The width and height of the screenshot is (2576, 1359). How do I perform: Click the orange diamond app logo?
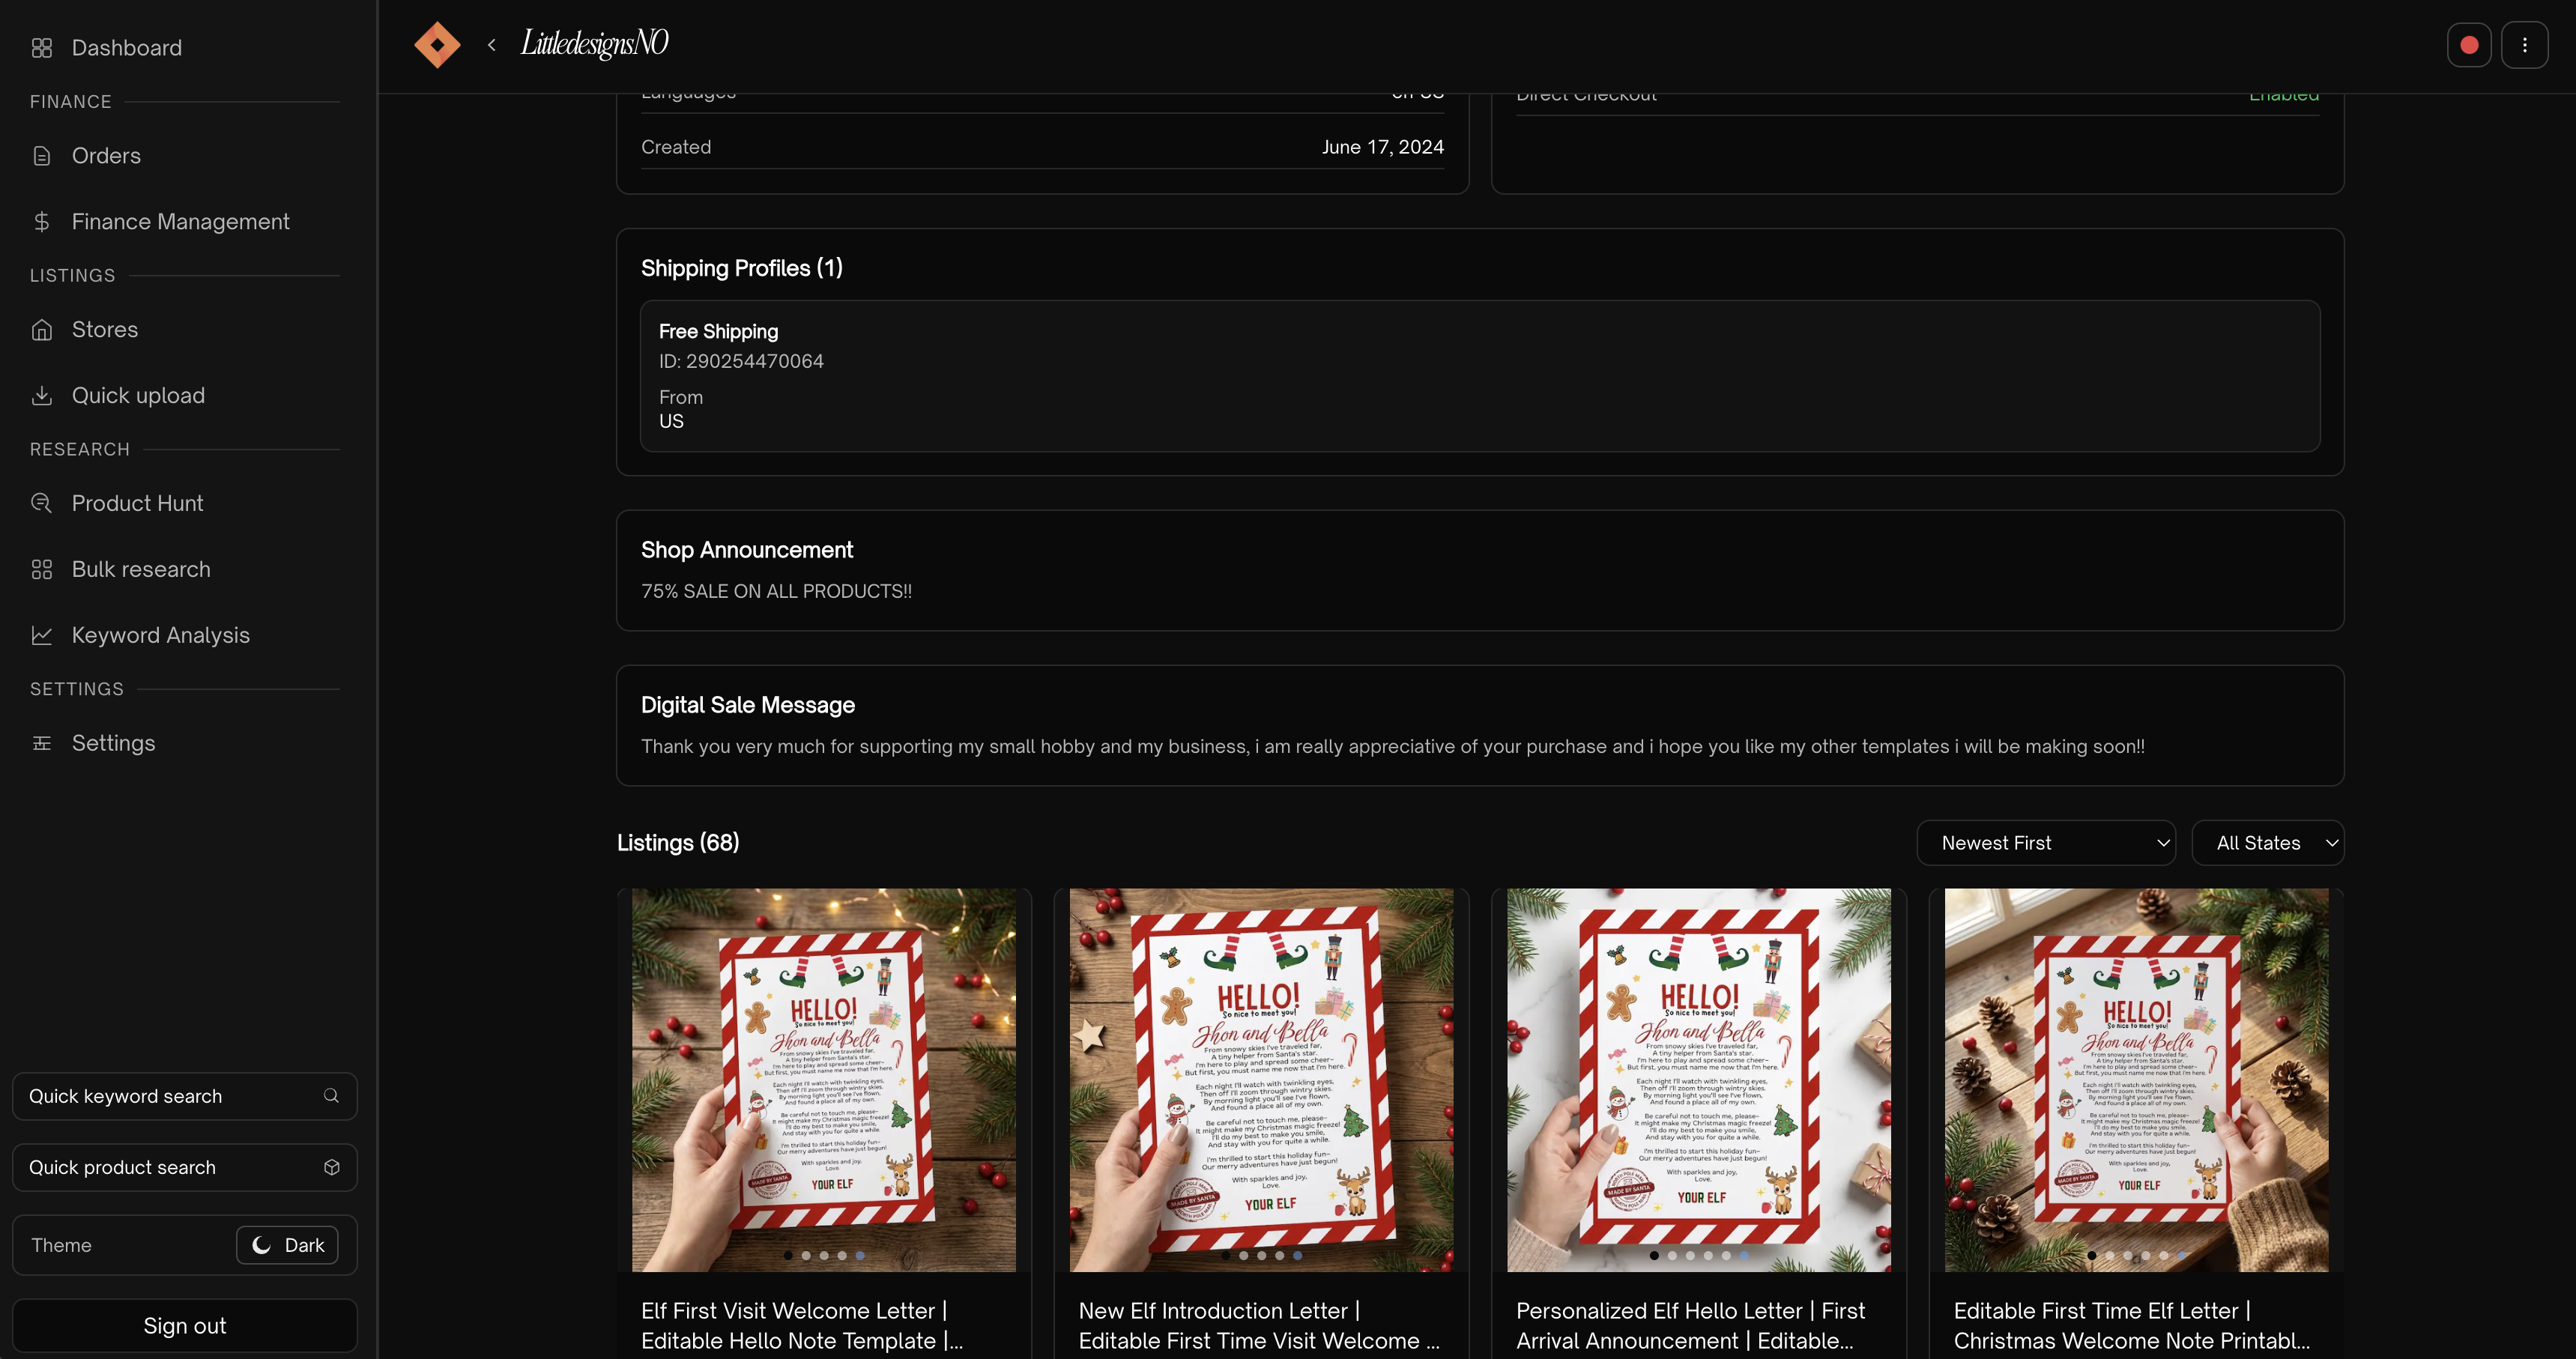click(x=437, y=45)
